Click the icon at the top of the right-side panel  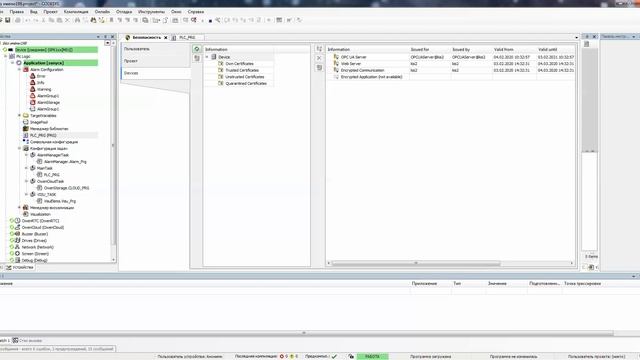[x=587, y=44]
